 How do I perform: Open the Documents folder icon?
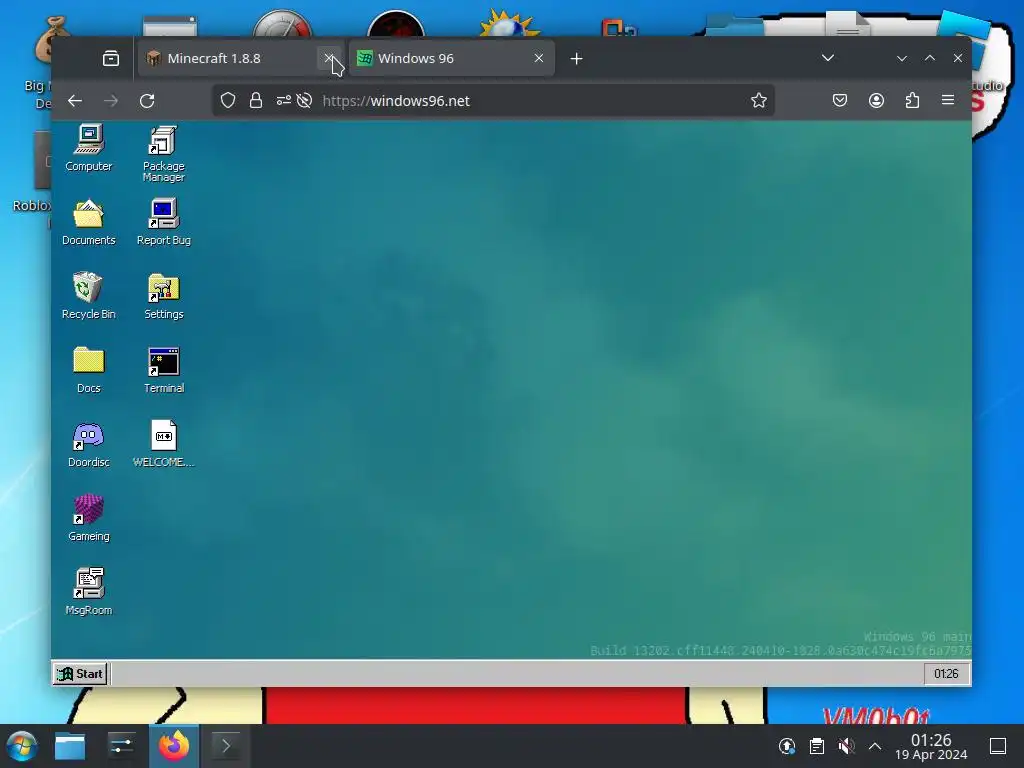tap(89, 222)
